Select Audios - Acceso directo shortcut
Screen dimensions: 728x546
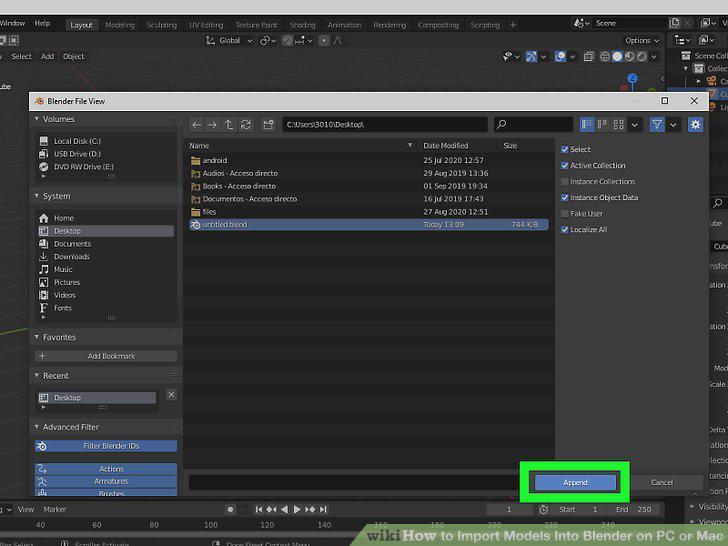coord(369,173)
